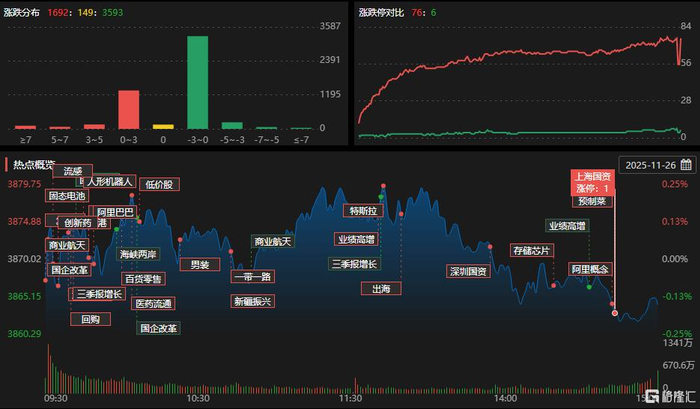Click the red 0~3 distribution bar
The image size is (700, 409).
tap(129, 110)
